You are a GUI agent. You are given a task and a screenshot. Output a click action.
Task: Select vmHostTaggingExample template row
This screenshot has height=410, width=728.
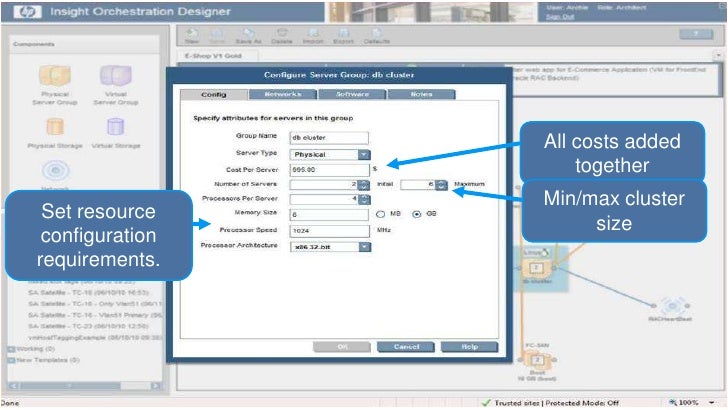tap(95, 337)
